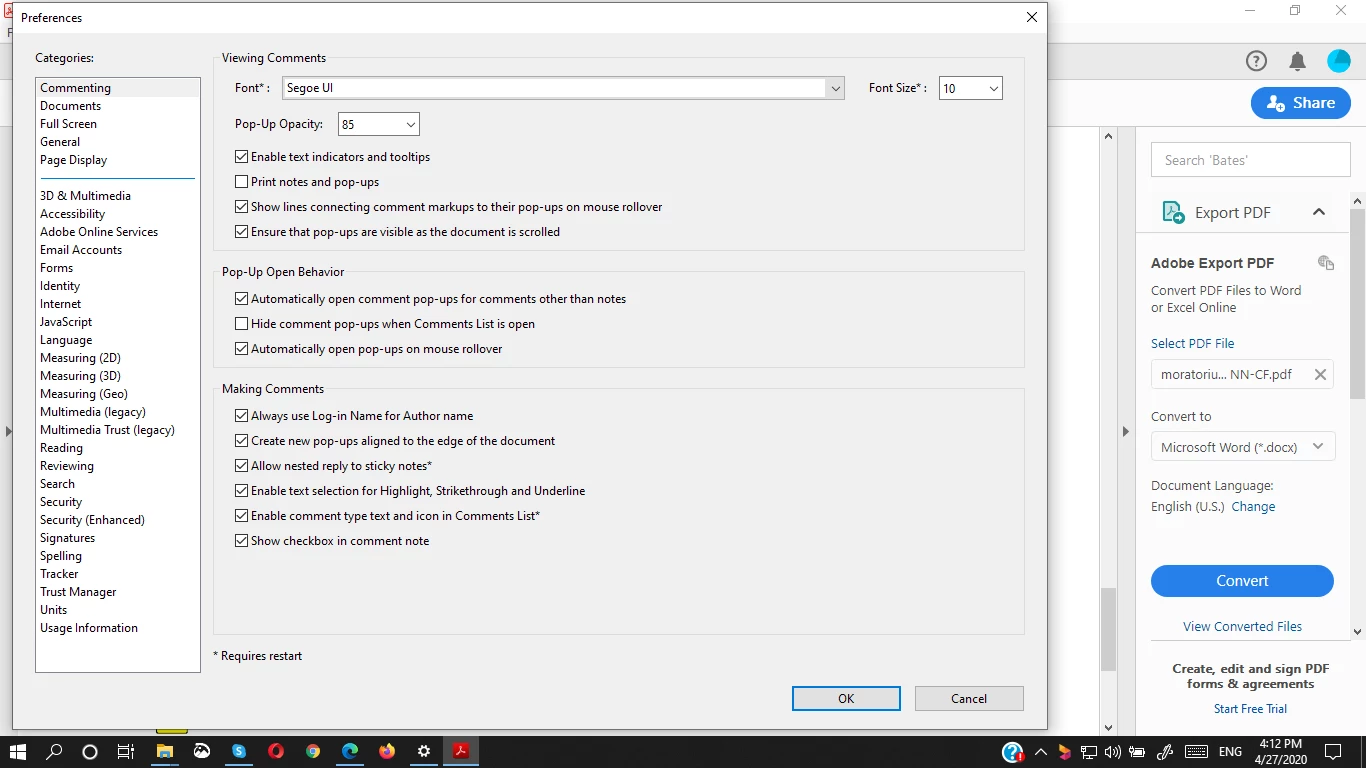Close the Preferences dialog with X

1032,17
